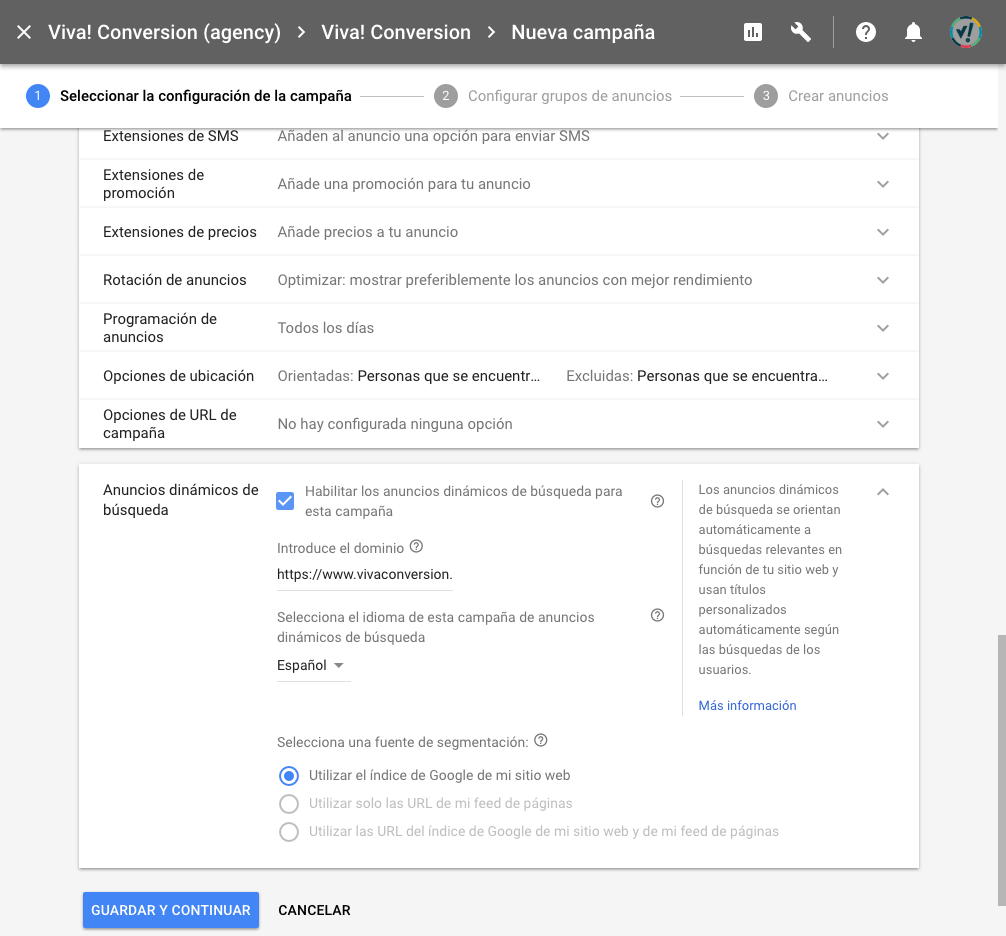This screenshot has width=1006, height=936.
Task: Open the Español language dropdown
Action: pos(313,666)
